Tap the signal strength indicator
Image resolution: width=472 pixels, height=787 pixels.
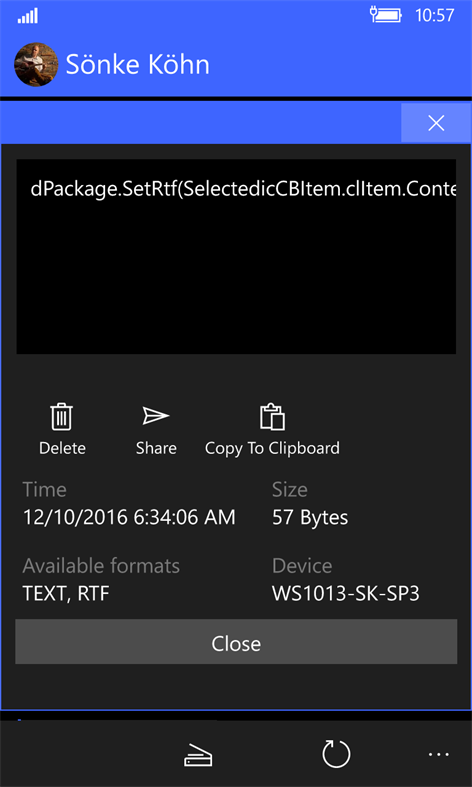coord(28,16)
